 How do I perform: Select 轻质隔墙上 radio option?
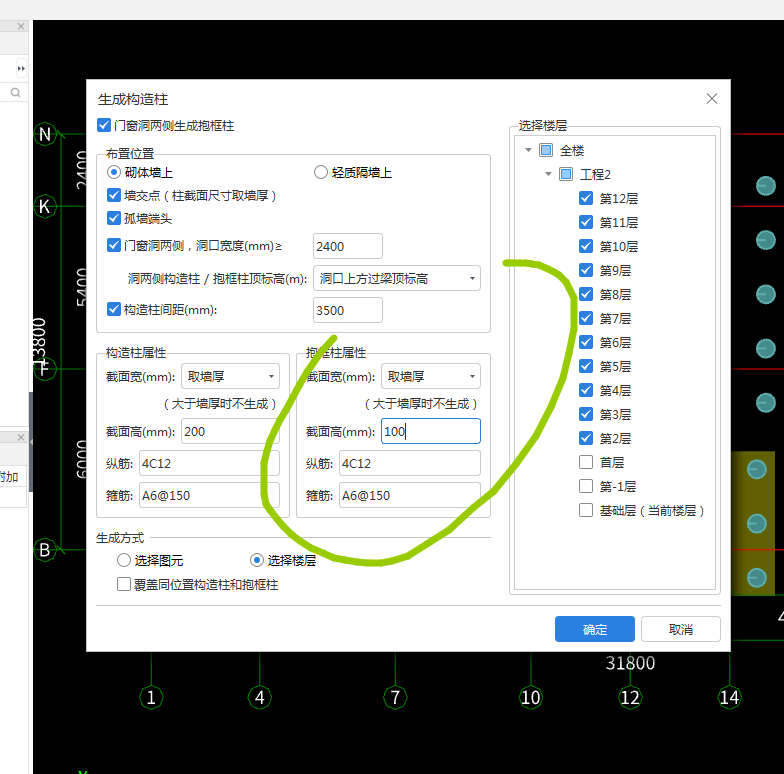pos(320,172)
